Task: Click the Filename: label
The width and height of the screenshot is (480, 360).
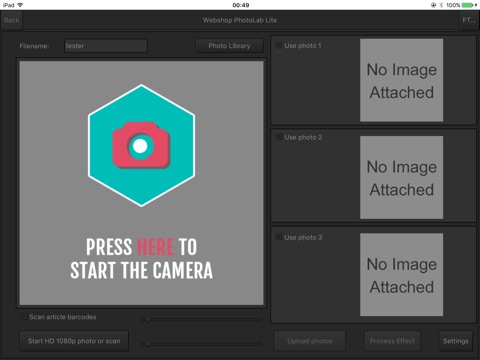Action: click(x=34, y=46)
